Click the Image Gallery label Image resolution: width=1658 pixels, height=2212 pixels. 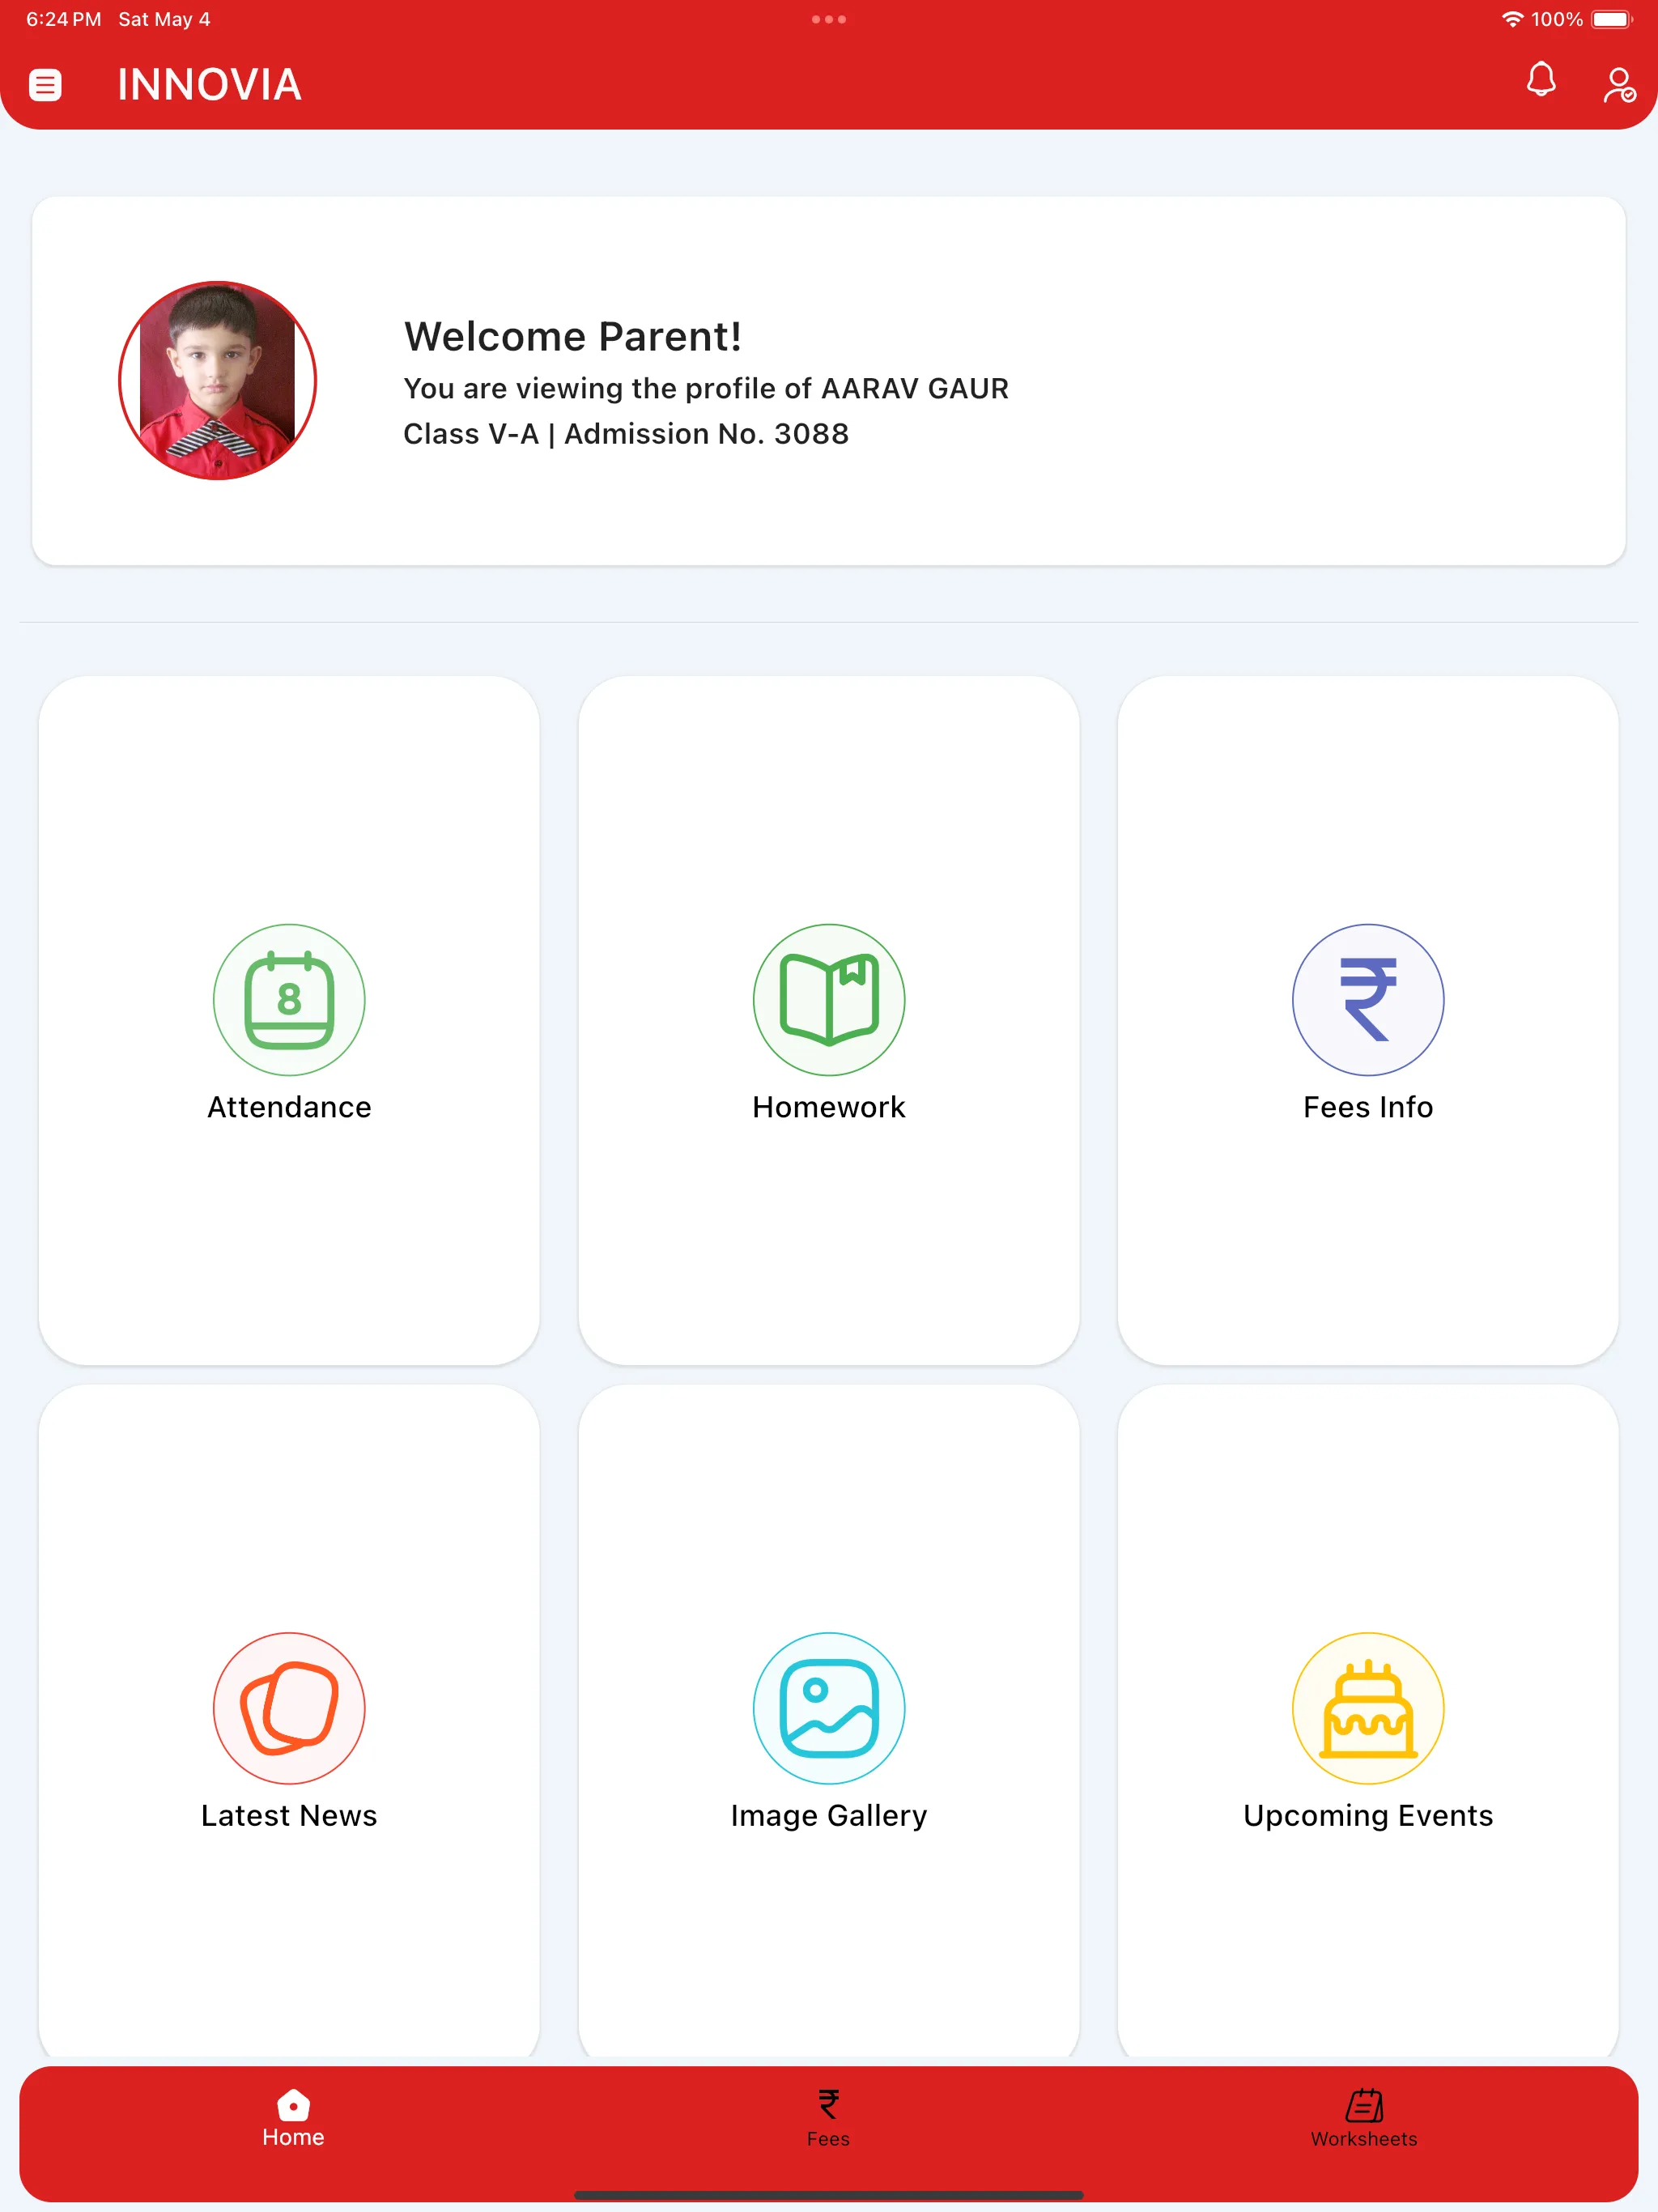[x=828, y=1816]
